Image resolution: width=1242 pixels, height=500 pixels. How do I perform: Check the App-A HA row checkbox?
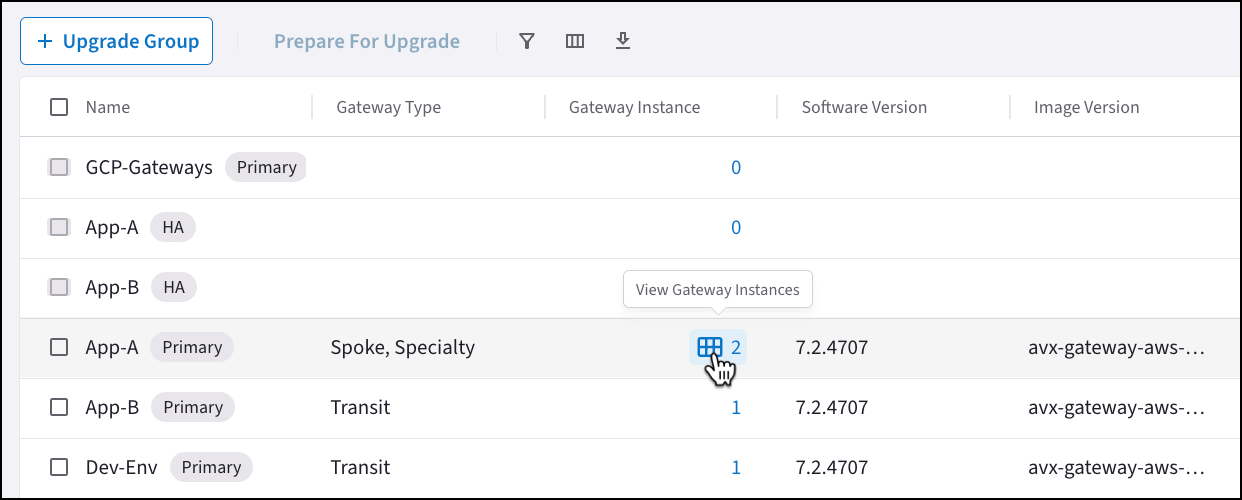[59, 227]
